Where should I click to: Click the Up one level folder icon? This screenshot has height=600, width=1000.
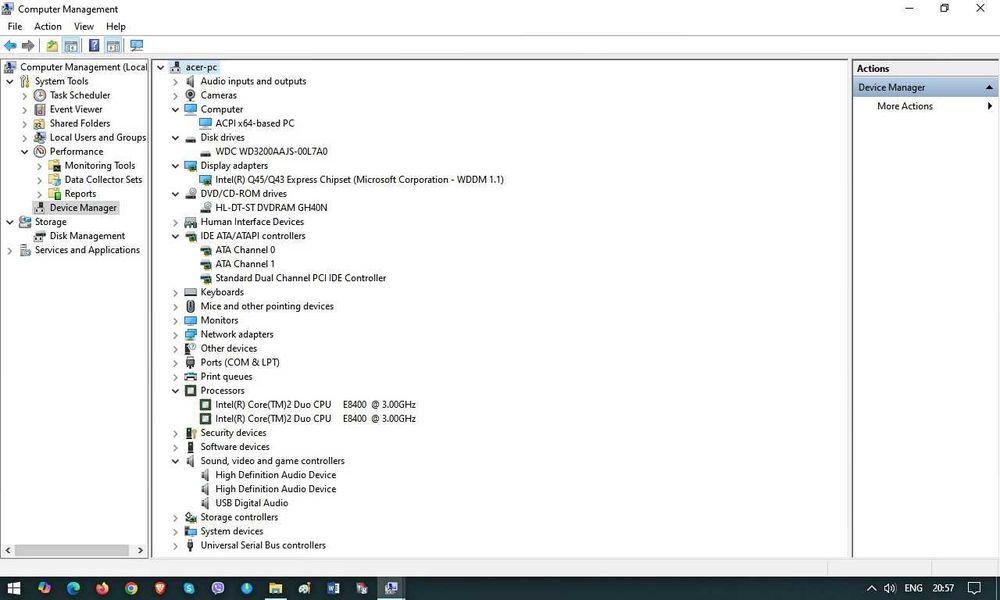coord(52,45)
